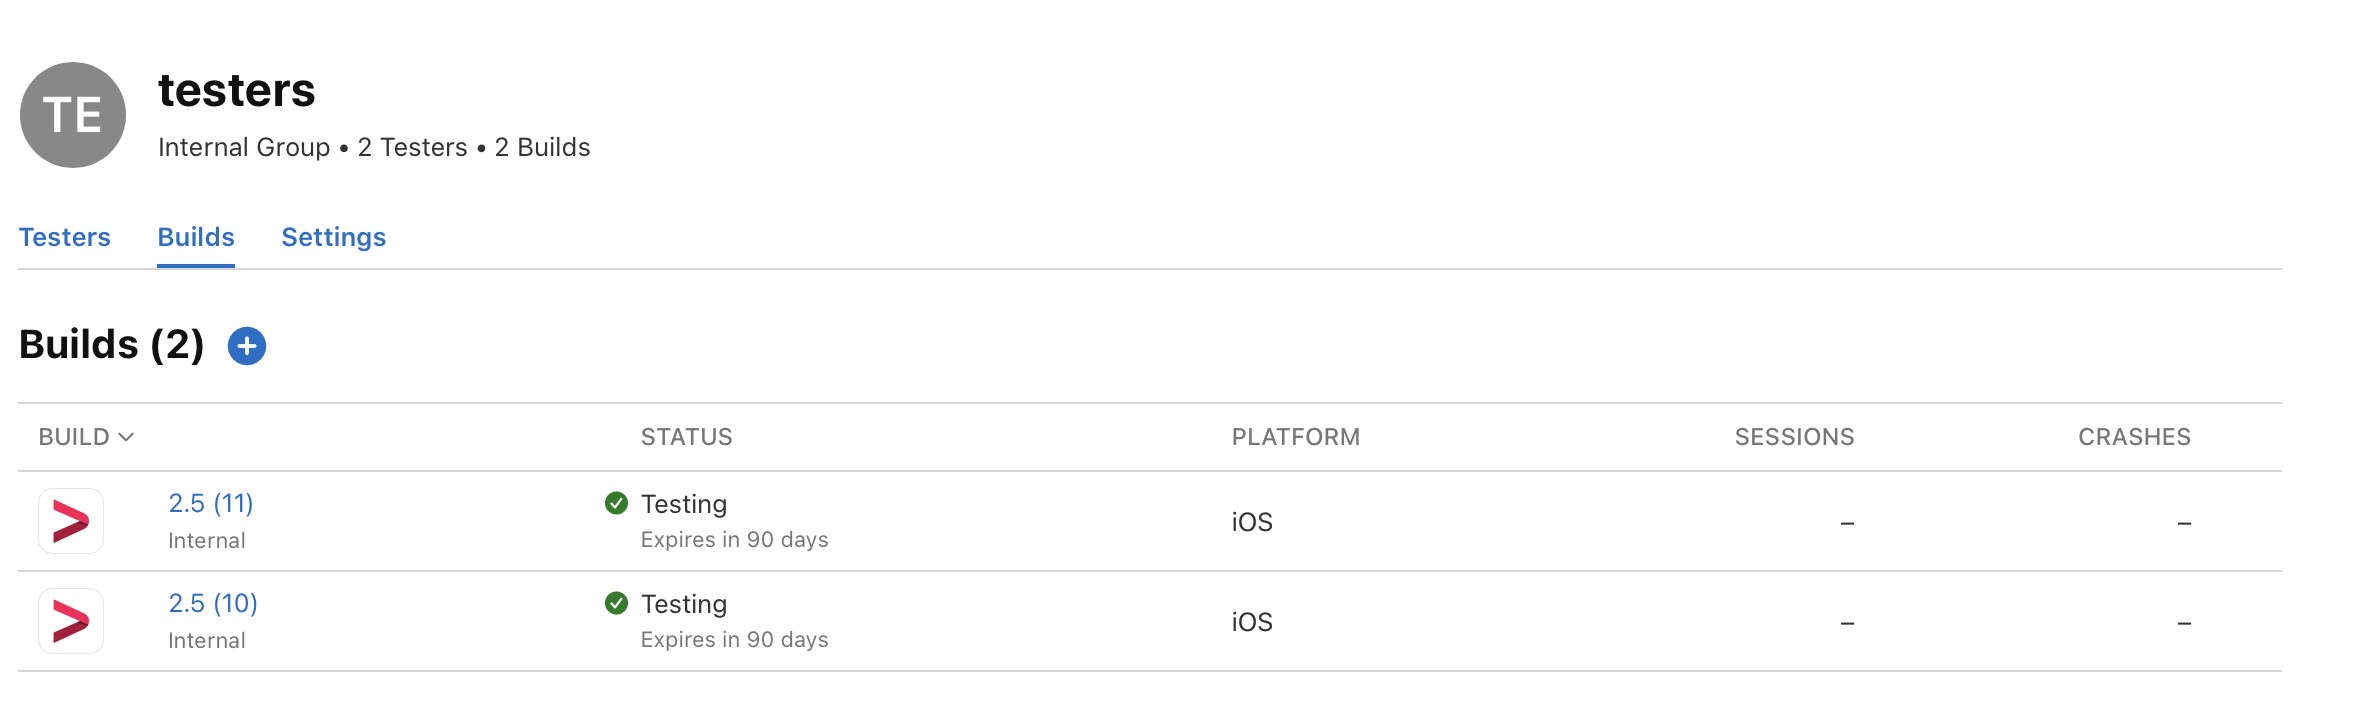Viewport: 2354px width, 706px height.
Task: Switch to the Testers tab
Action: (x=65, y=237)
